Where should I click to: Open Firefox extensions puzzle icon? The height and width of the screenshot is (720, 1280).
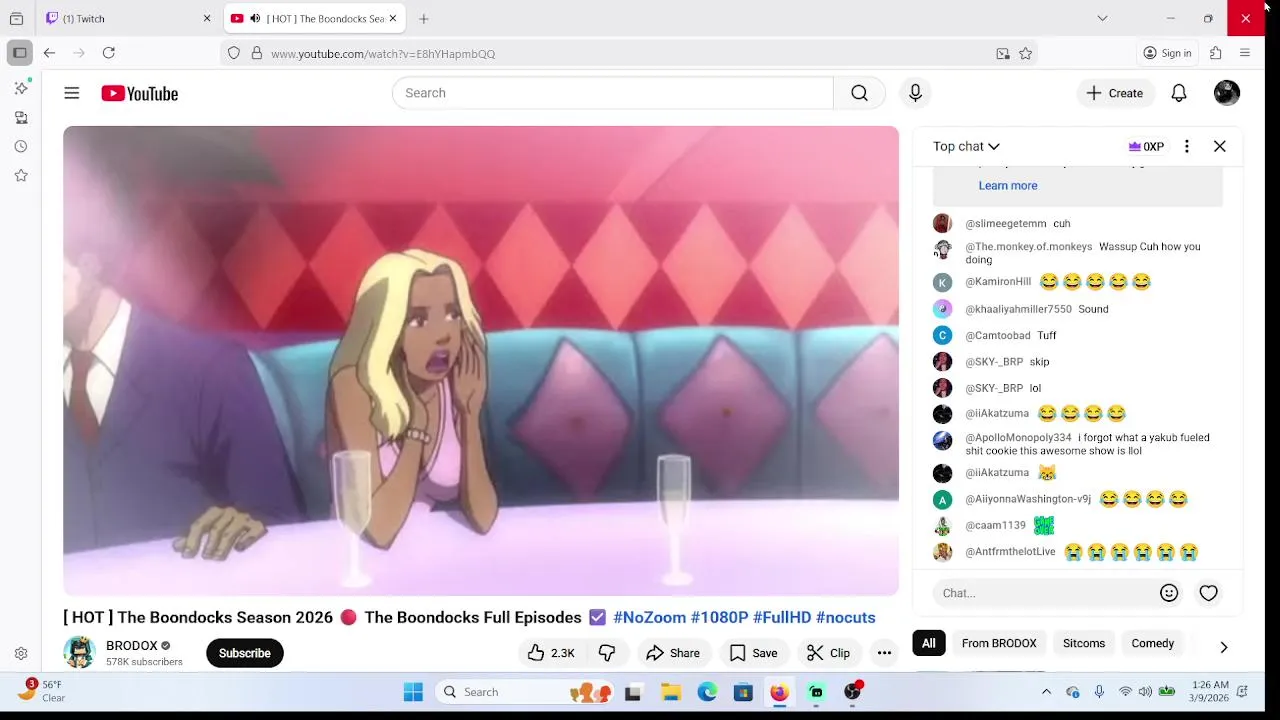click(1216, 53)
